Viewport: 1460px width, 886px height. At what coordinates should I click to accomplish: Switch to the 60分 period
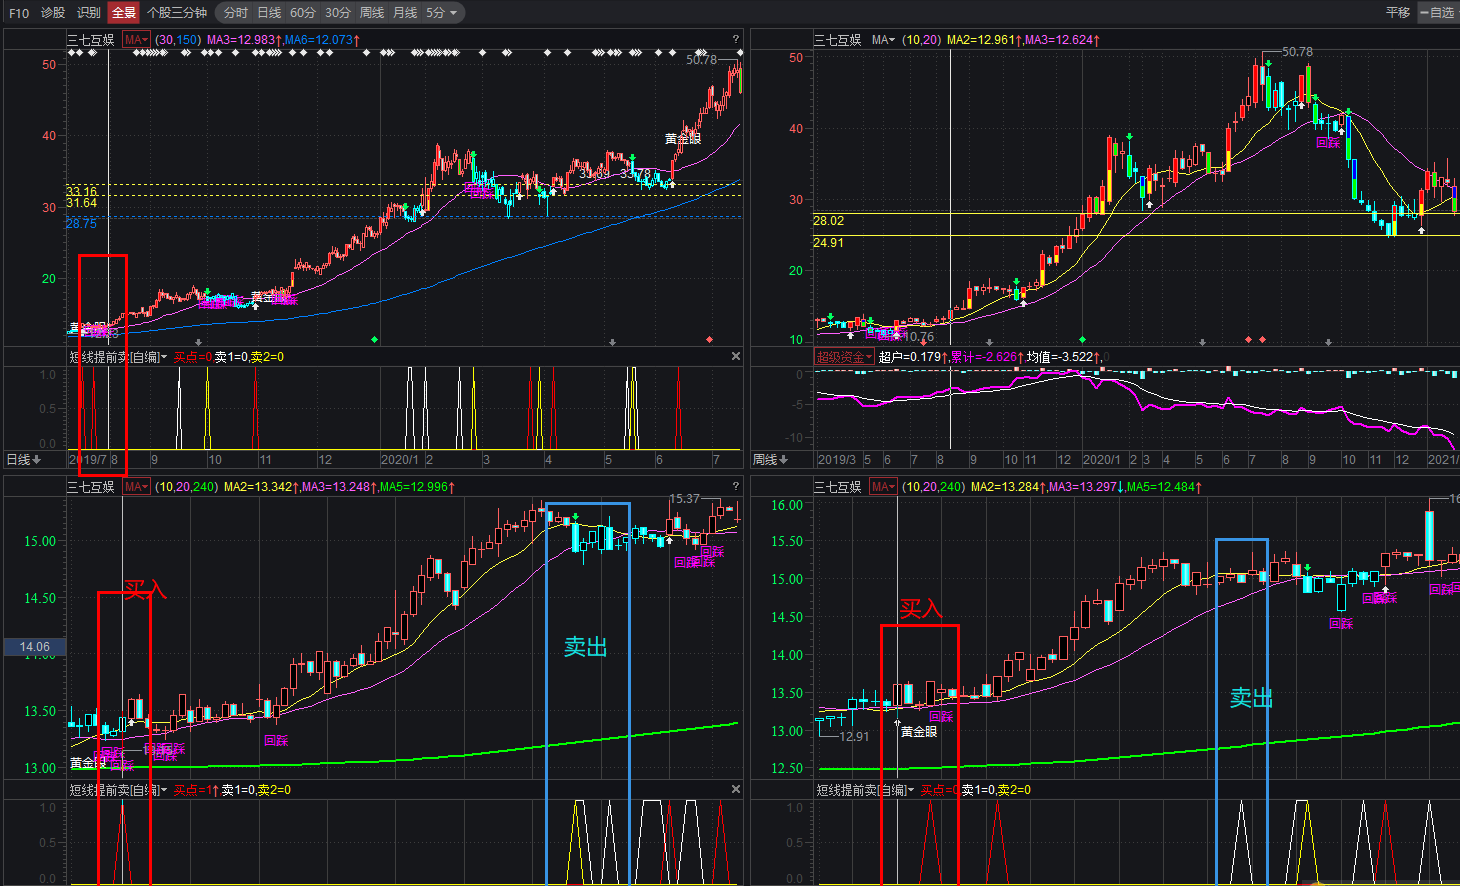coord(303,13)
